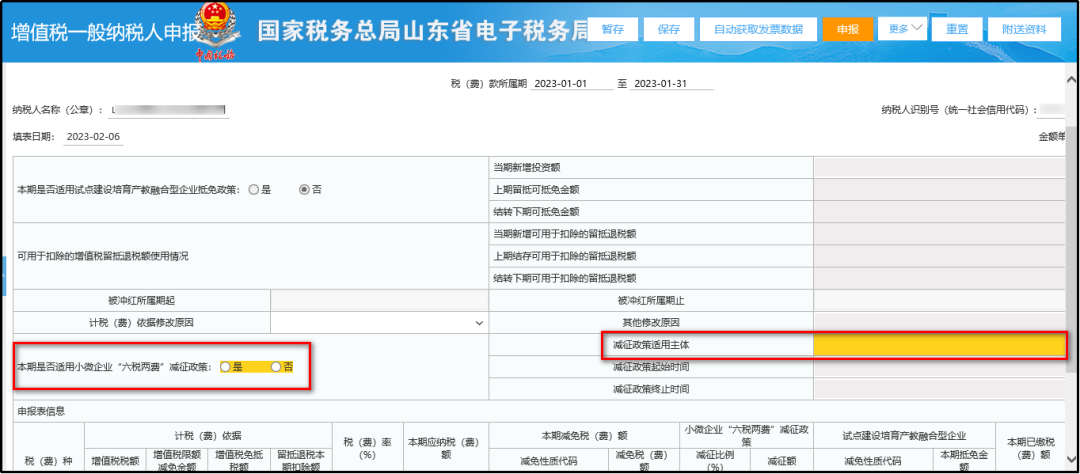Click the 重置 button
This screenshot has height=474, width=1080.
tap(957, 29)
